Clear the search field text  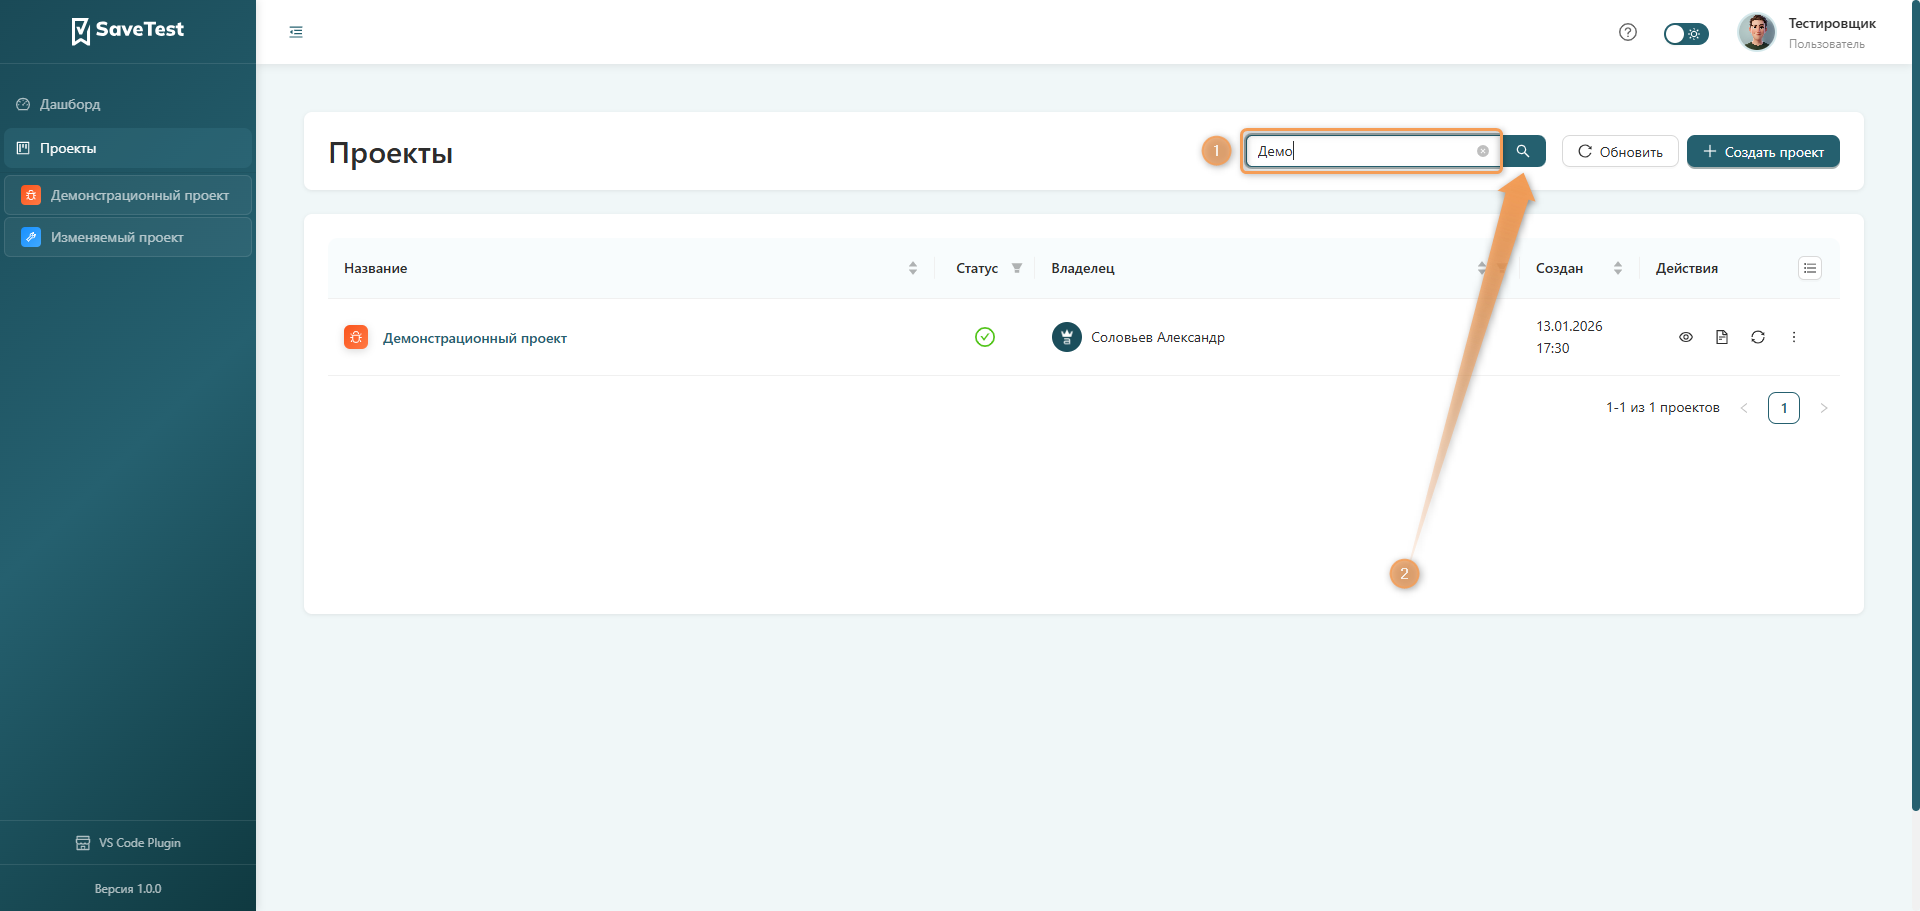click(x=1482, y=151)
